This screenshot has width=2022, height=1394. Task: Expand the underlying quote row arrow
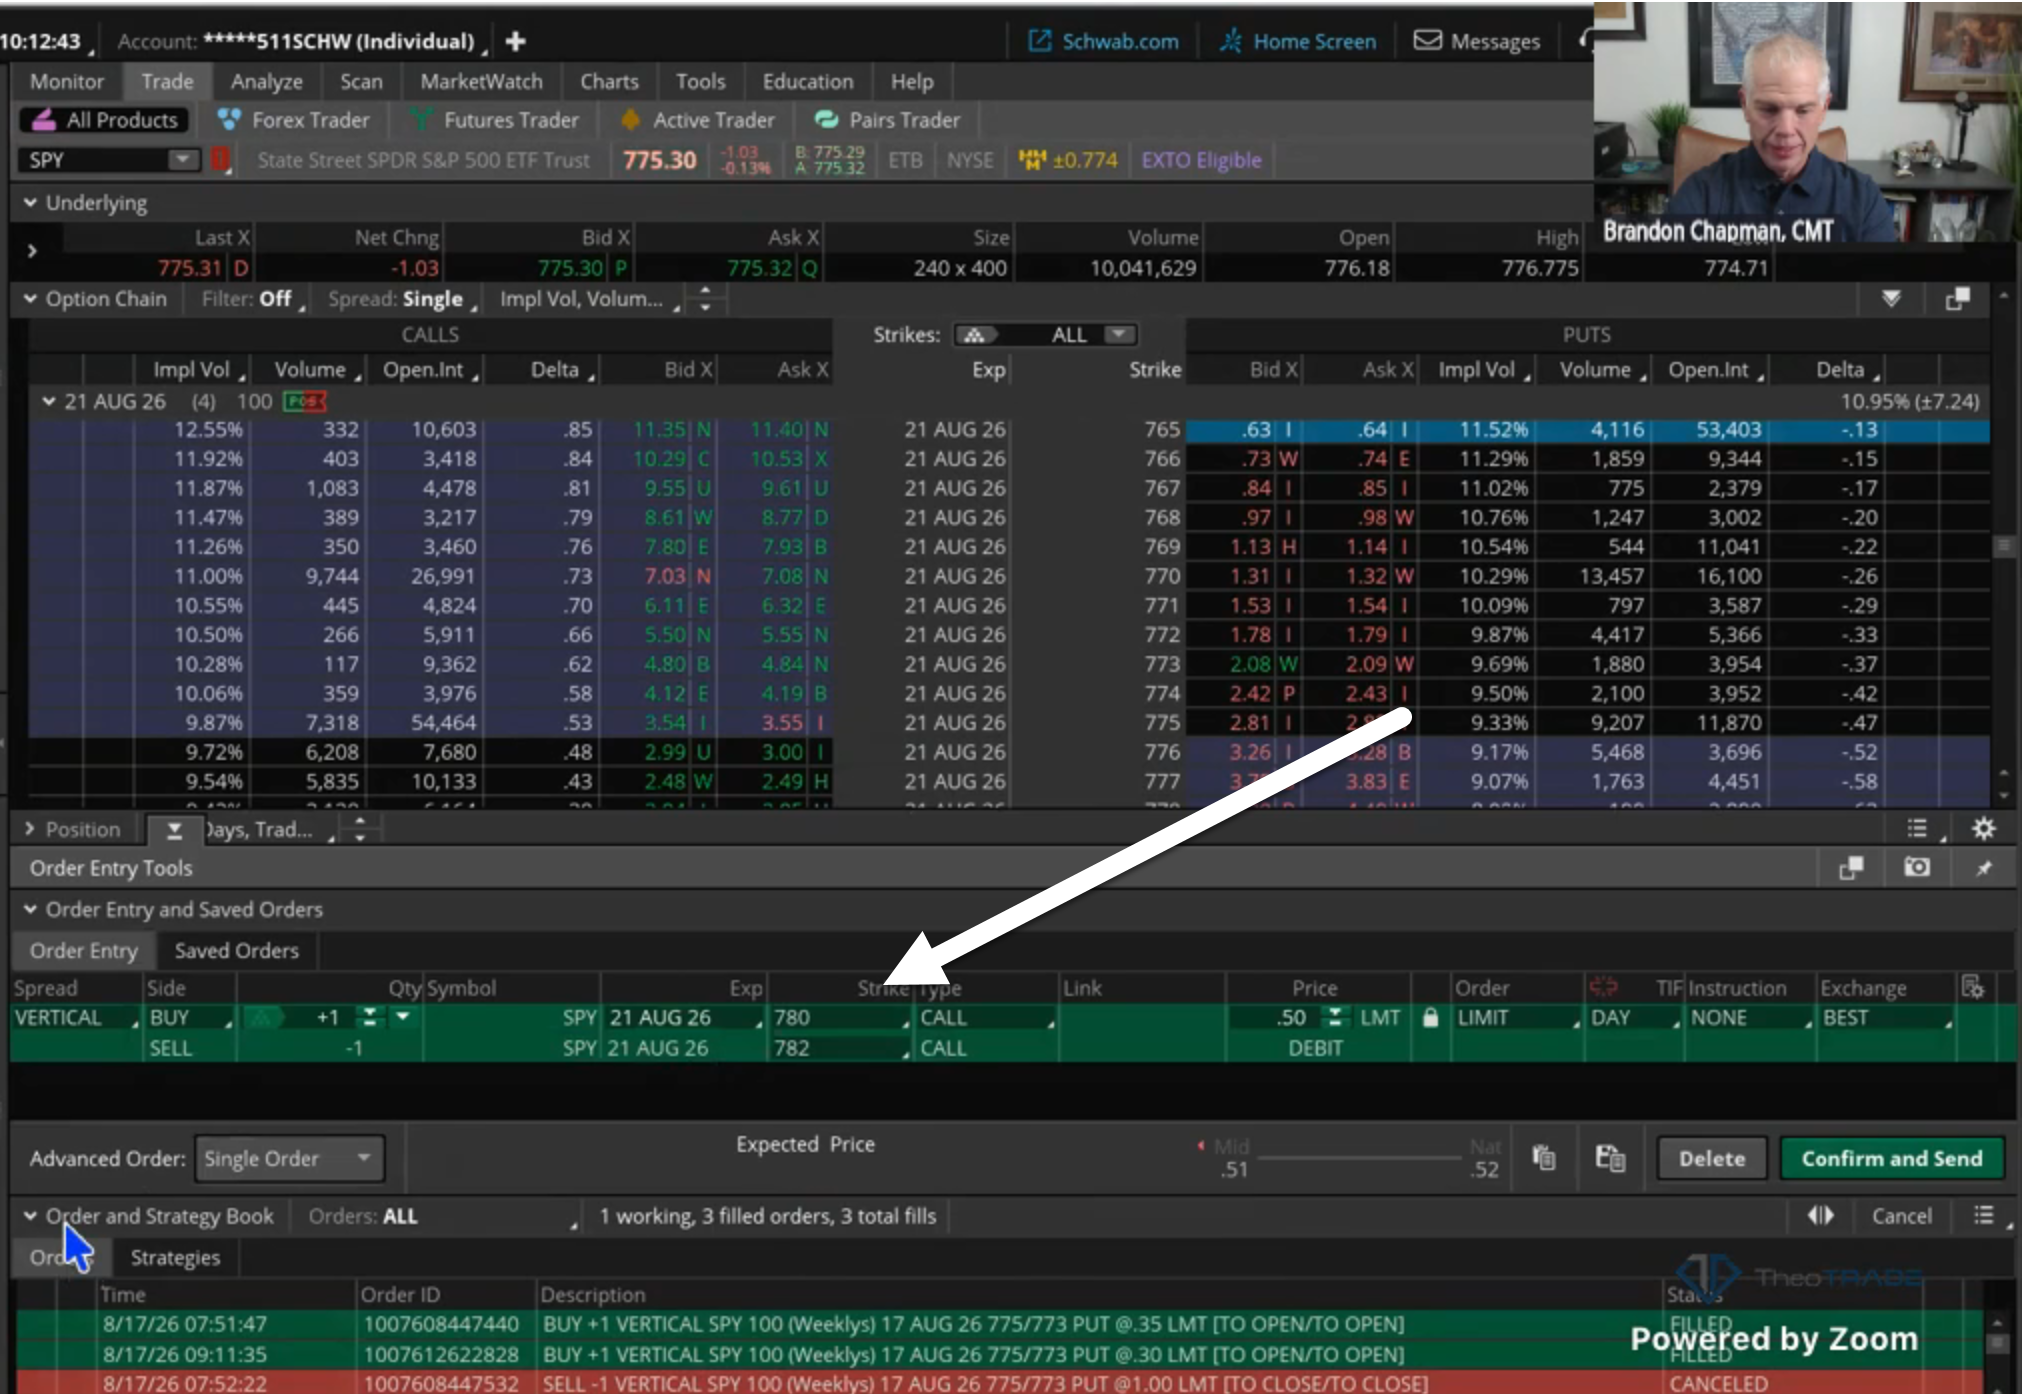coord(32,250)
